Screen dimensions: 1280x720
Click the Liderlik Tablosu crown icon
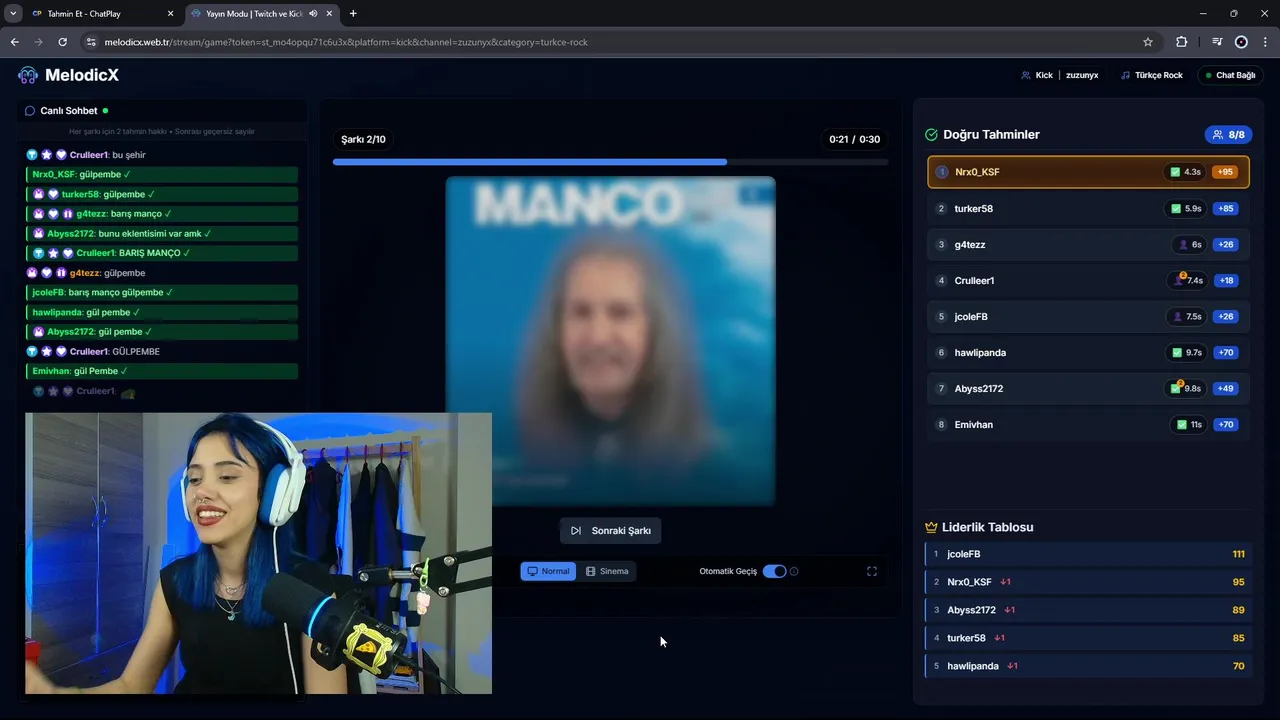click(931, 527)
